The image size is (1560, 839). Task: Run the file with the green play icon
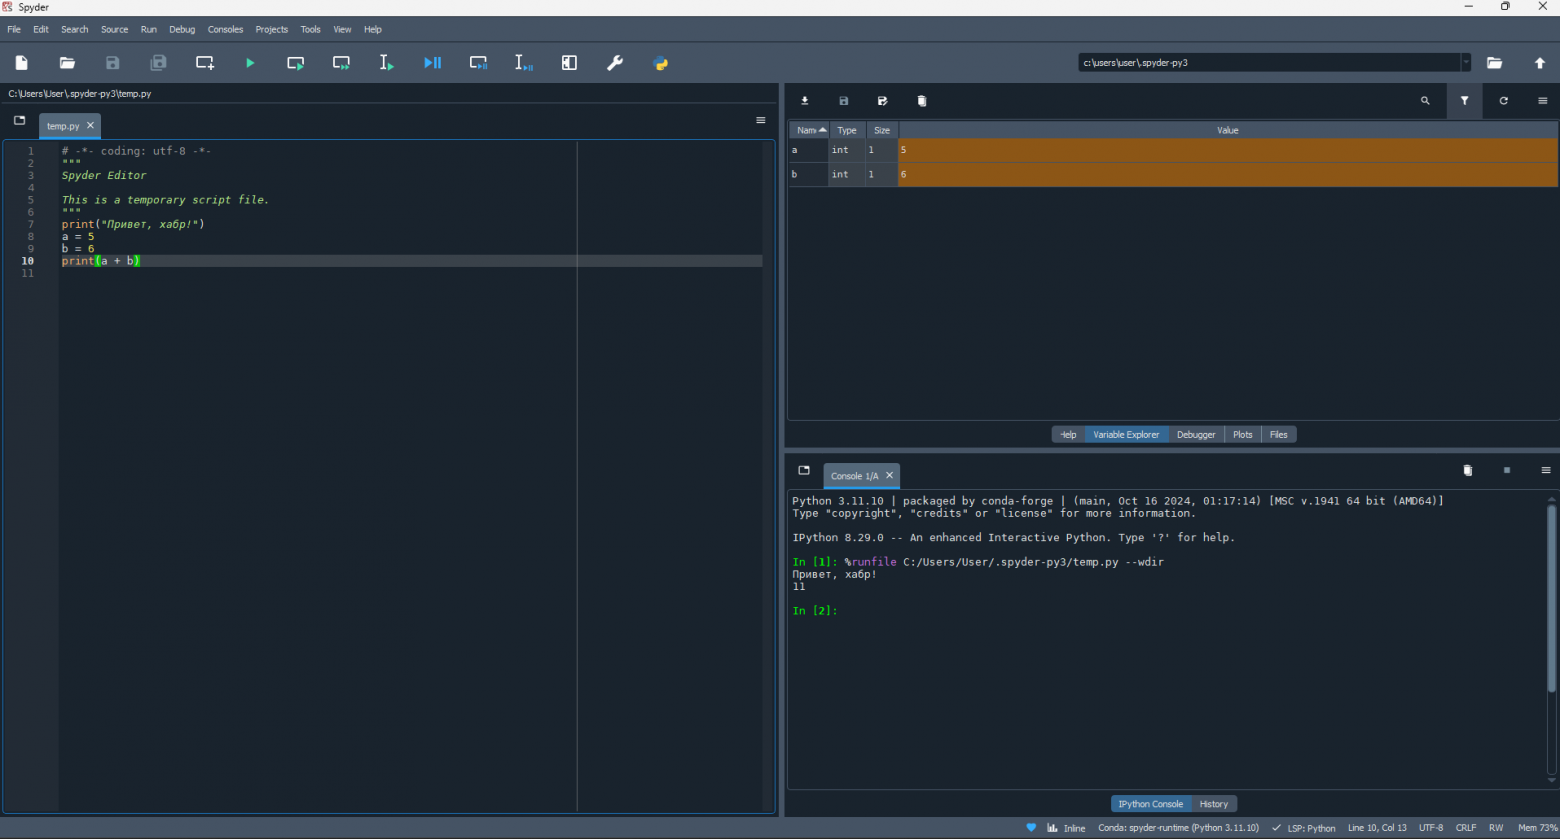coord(250,63)
